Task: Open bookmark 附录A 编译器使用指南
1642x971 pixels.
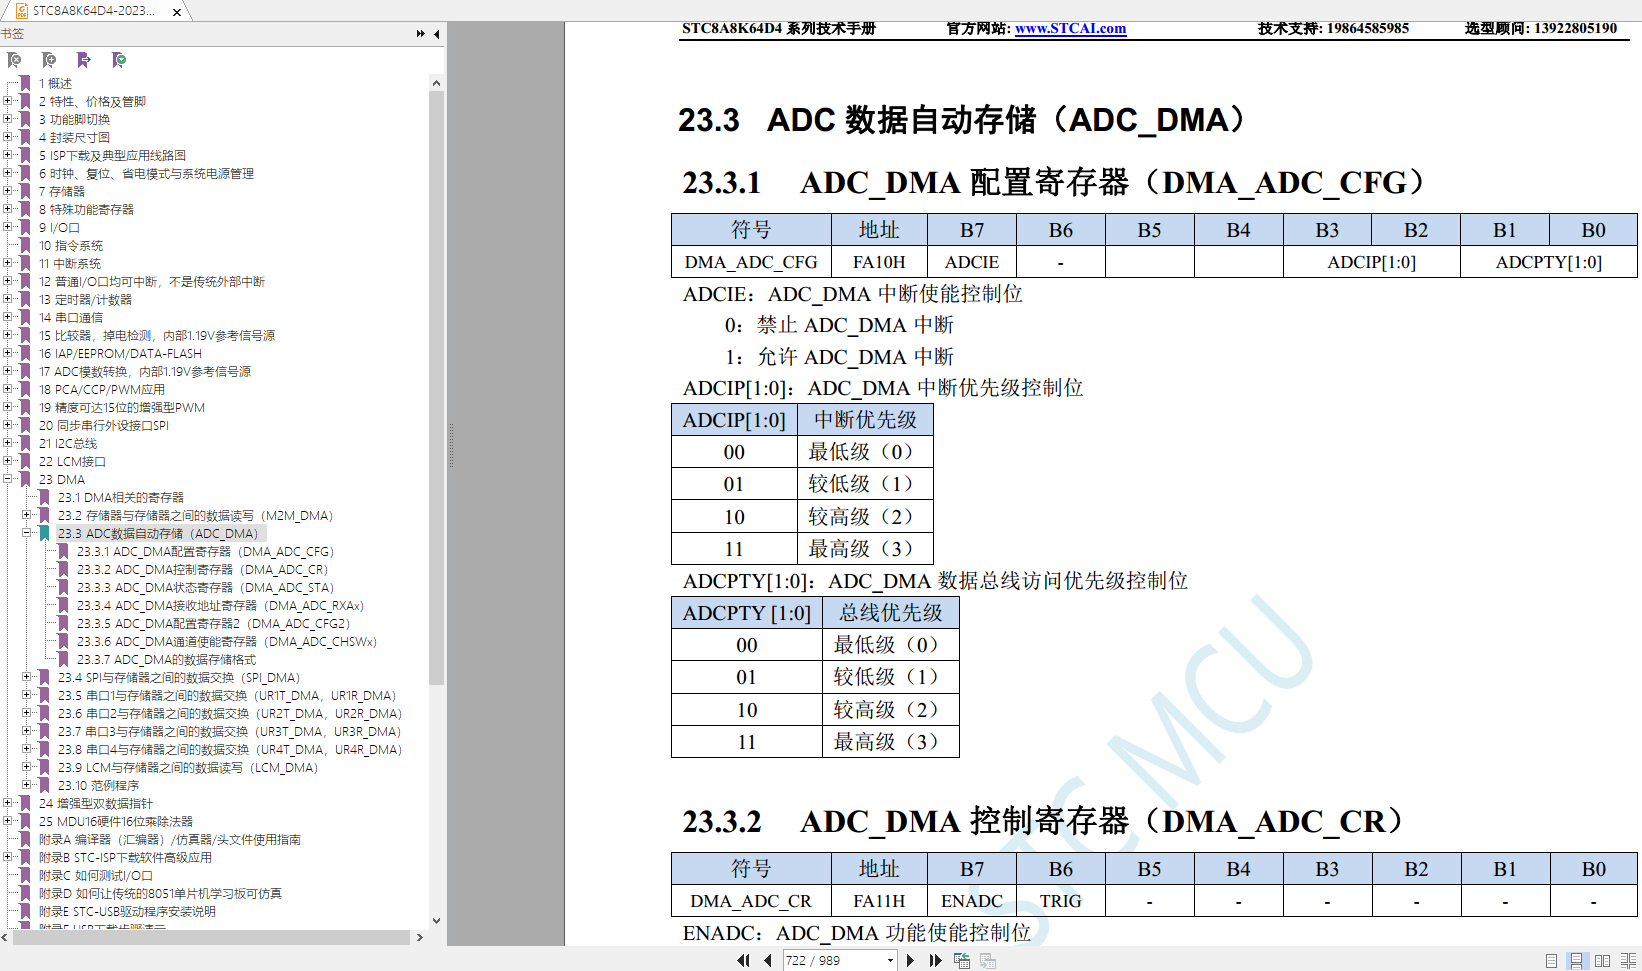Action: 170,839
